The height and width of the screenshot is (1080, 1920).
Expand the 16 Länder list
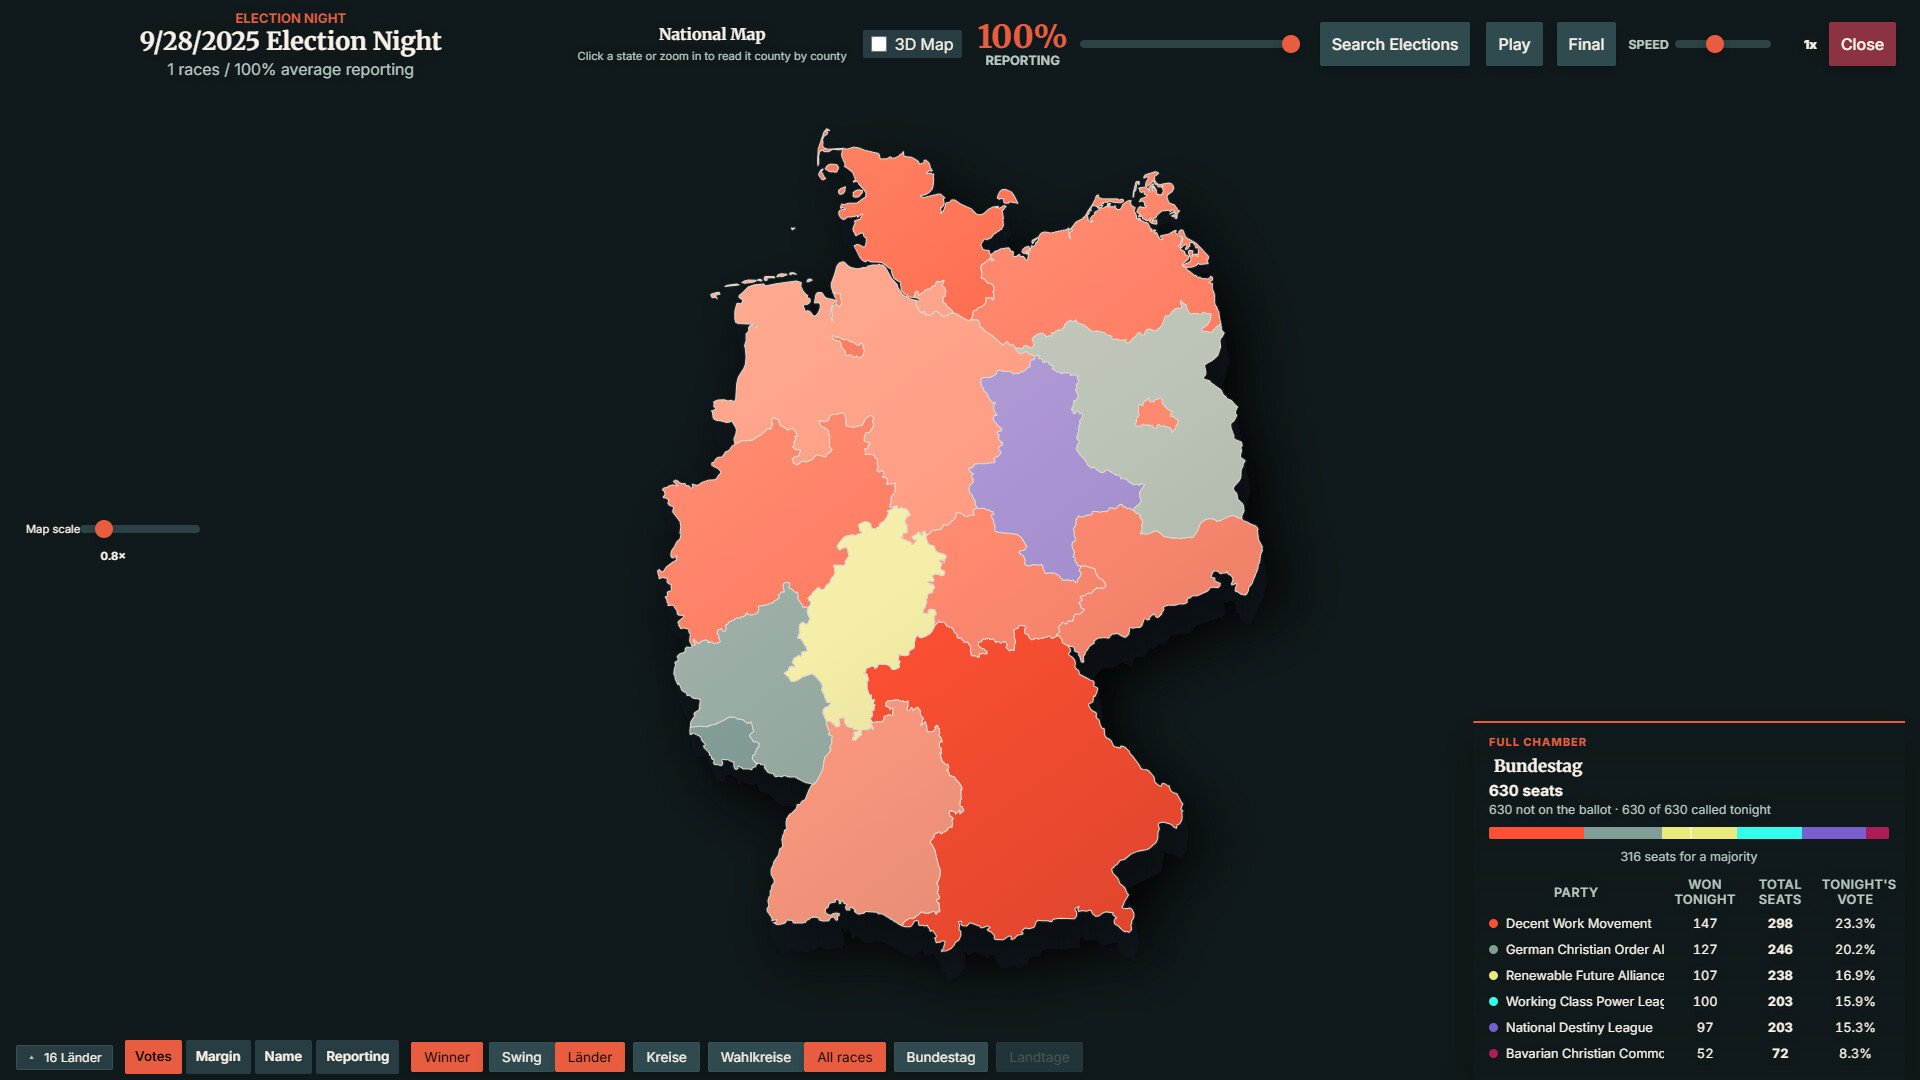click(x=64, y=1057)
